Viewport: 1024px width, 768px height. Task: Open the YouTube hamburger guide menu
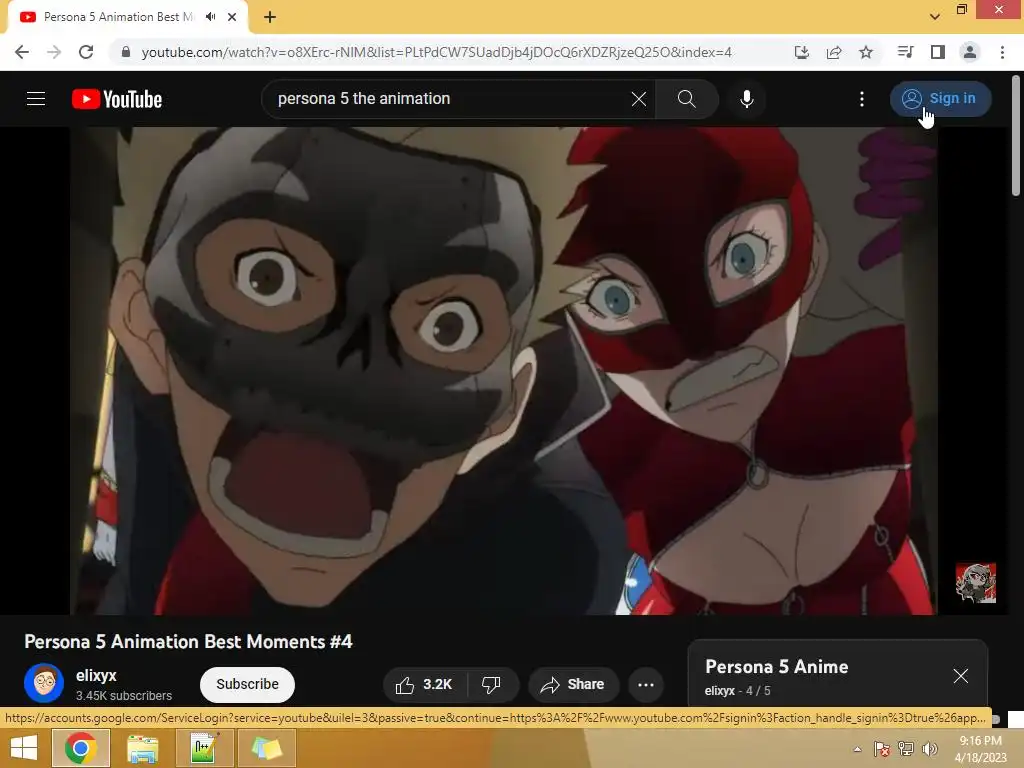[36, 99]
